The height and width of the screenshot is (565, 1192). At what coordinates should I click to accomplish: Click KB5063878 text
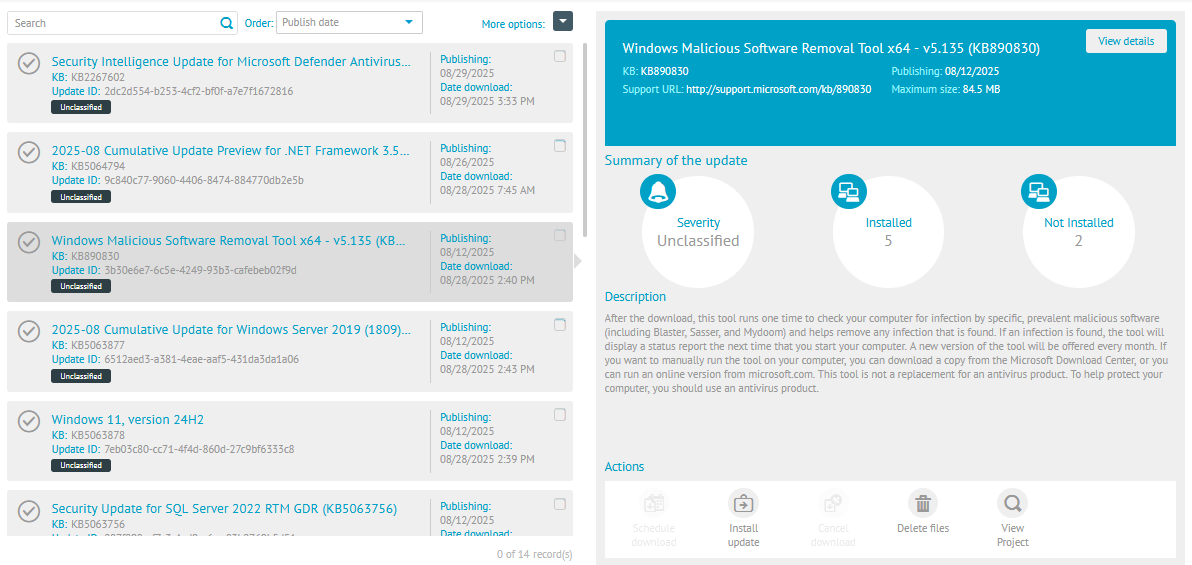98,435
